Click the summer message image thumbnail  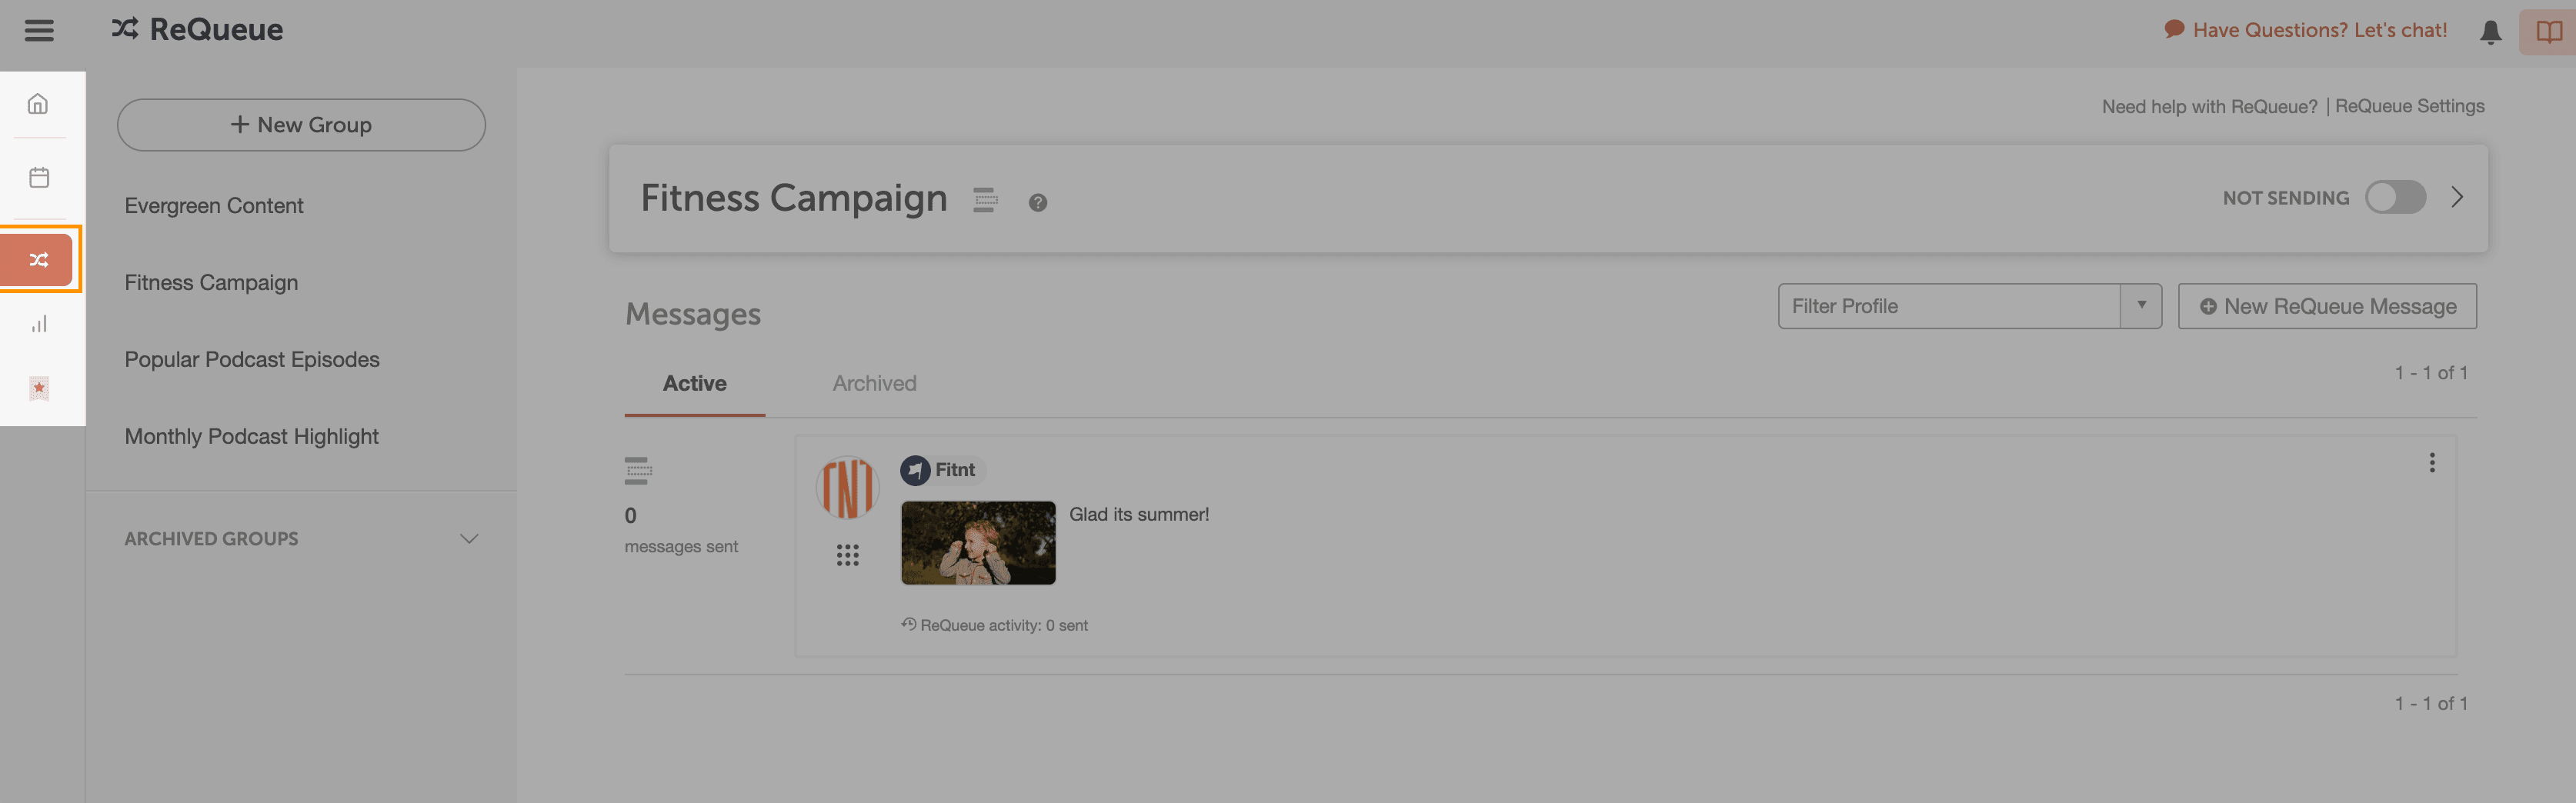coord(977,543)
